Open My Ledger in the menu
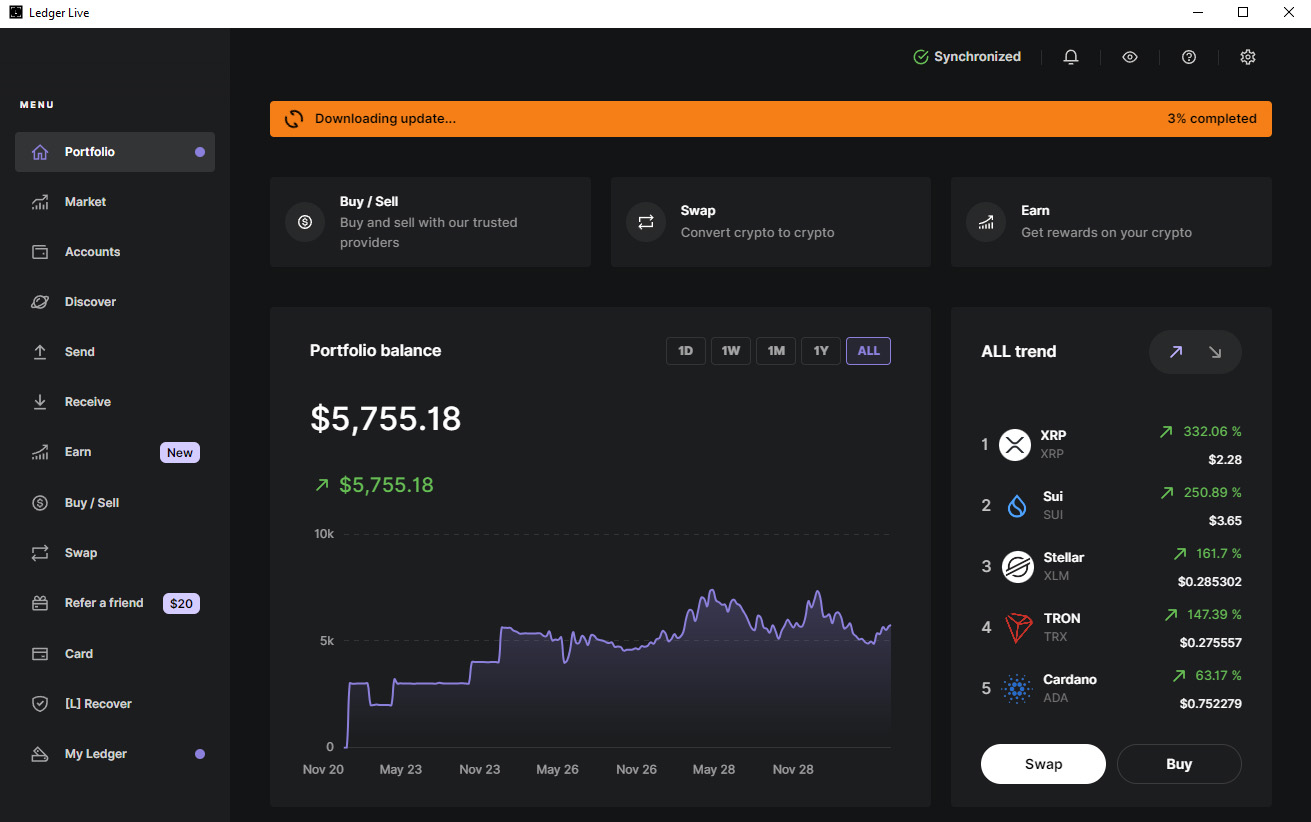Viewport: 1311px width, 822px height. [115, 754]
